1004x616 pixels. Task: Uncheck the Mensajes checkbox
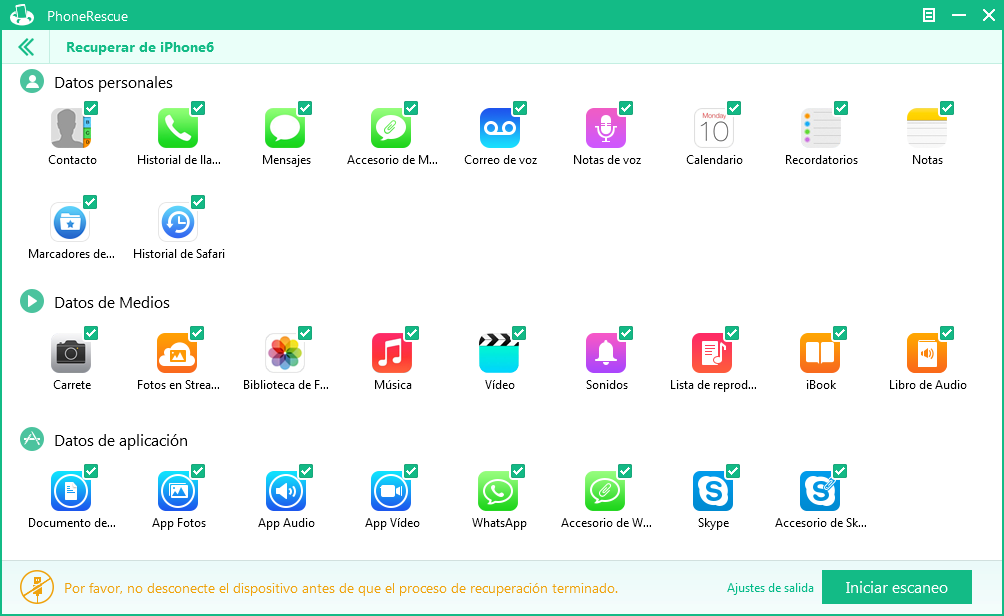(x=305, y=108)
